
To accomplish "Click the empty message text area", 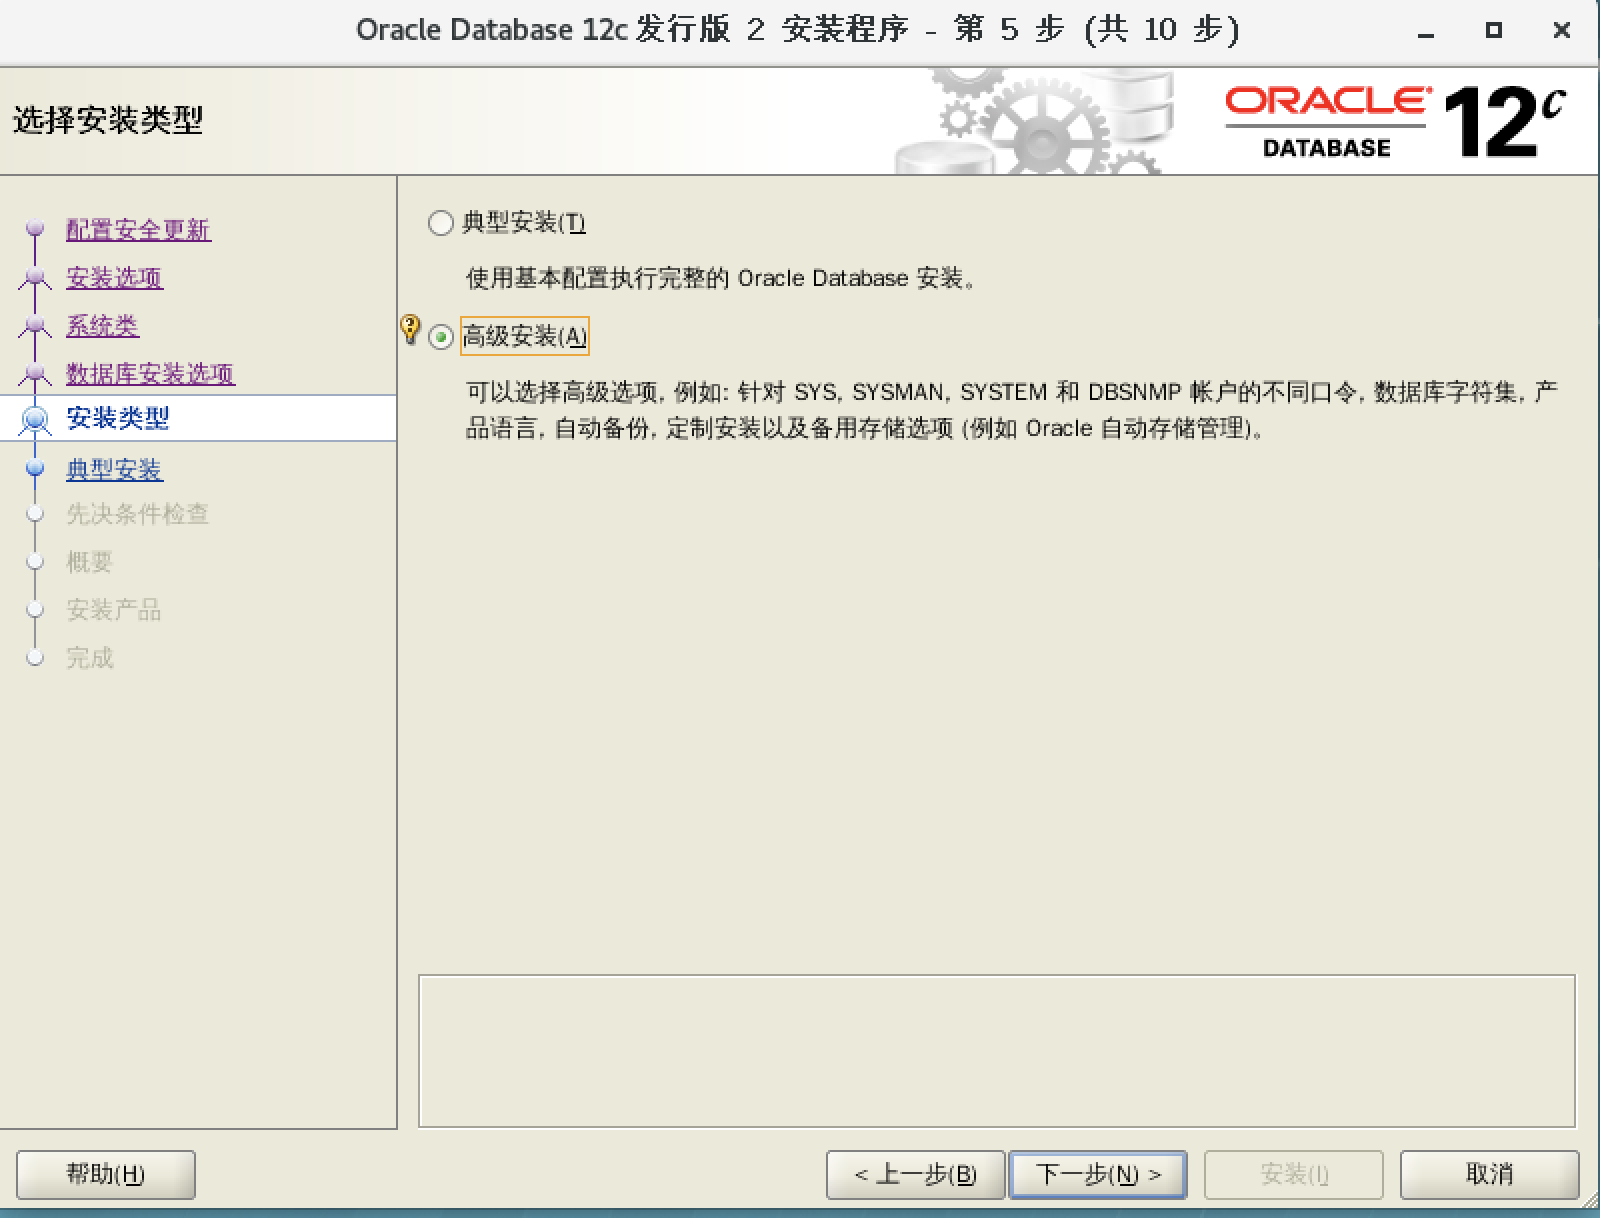I will click(x=997, y=1051).
